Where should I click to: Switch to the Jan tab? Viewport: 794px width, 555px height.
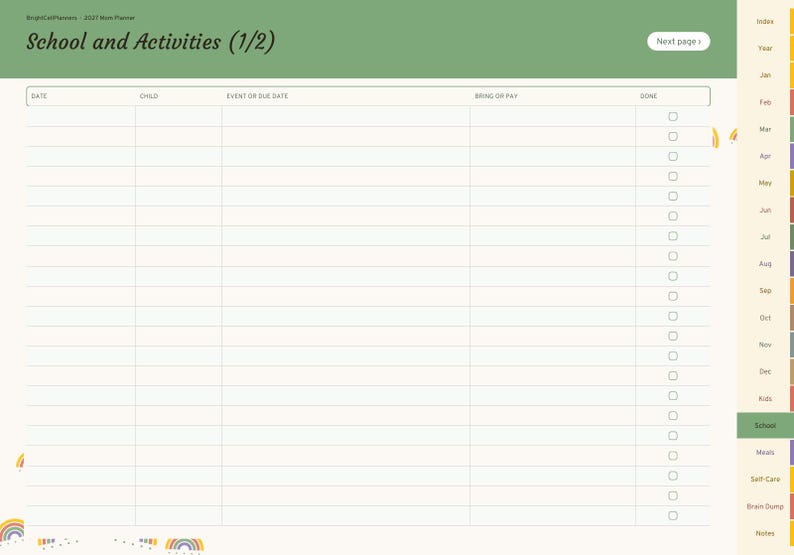coord(765,75)
